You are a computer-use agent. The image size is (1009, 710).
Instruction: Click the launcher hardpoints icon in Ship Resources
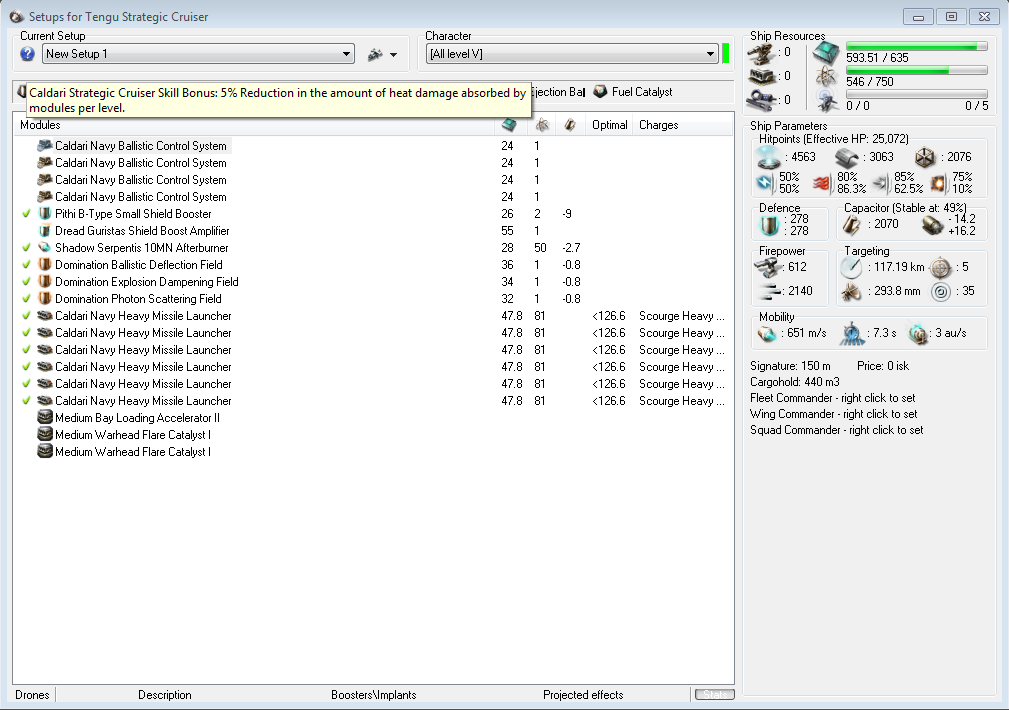(762, 77)
